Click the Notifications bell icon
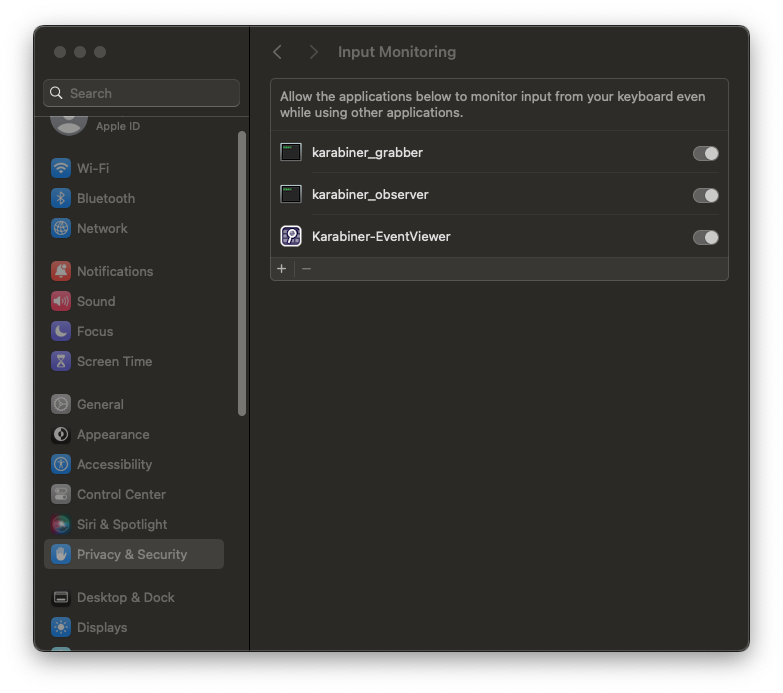 coord(61,271)
